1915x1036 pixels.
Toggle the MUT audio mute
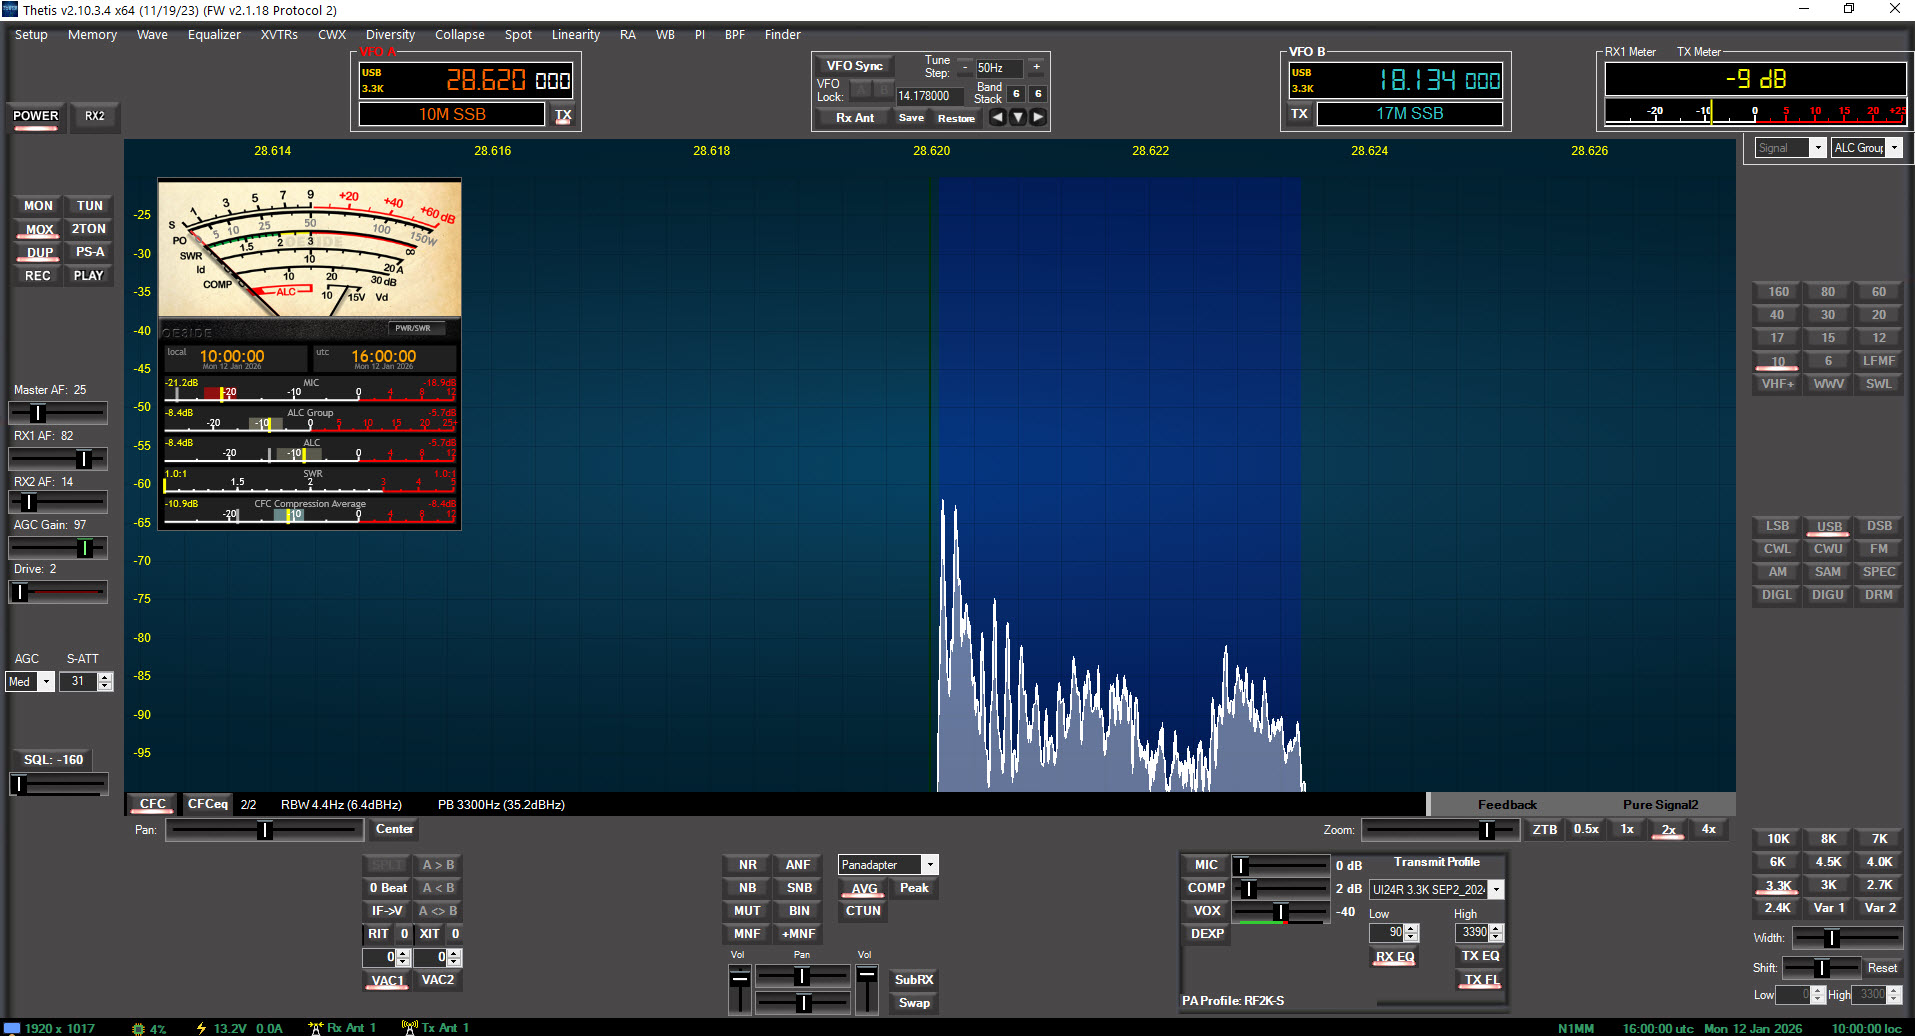pyautogui.click(x=745, y=910)
